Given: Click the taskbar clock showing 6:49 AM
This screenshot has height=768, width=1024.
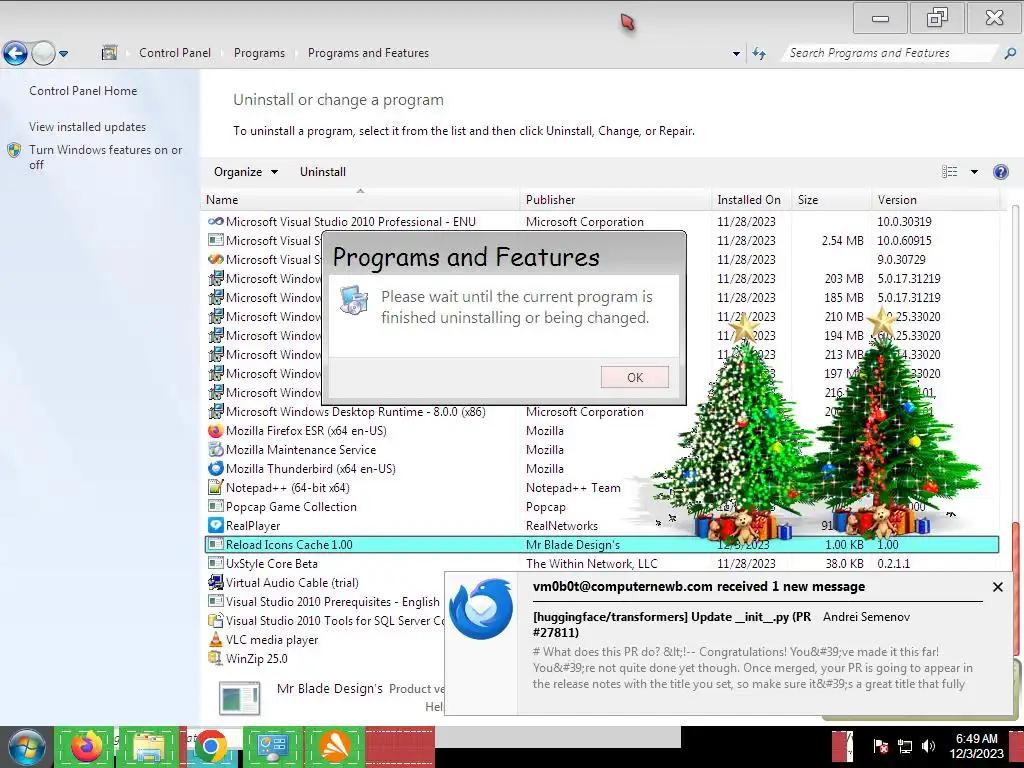Looking at the screenshot, I should pos(976,746).
